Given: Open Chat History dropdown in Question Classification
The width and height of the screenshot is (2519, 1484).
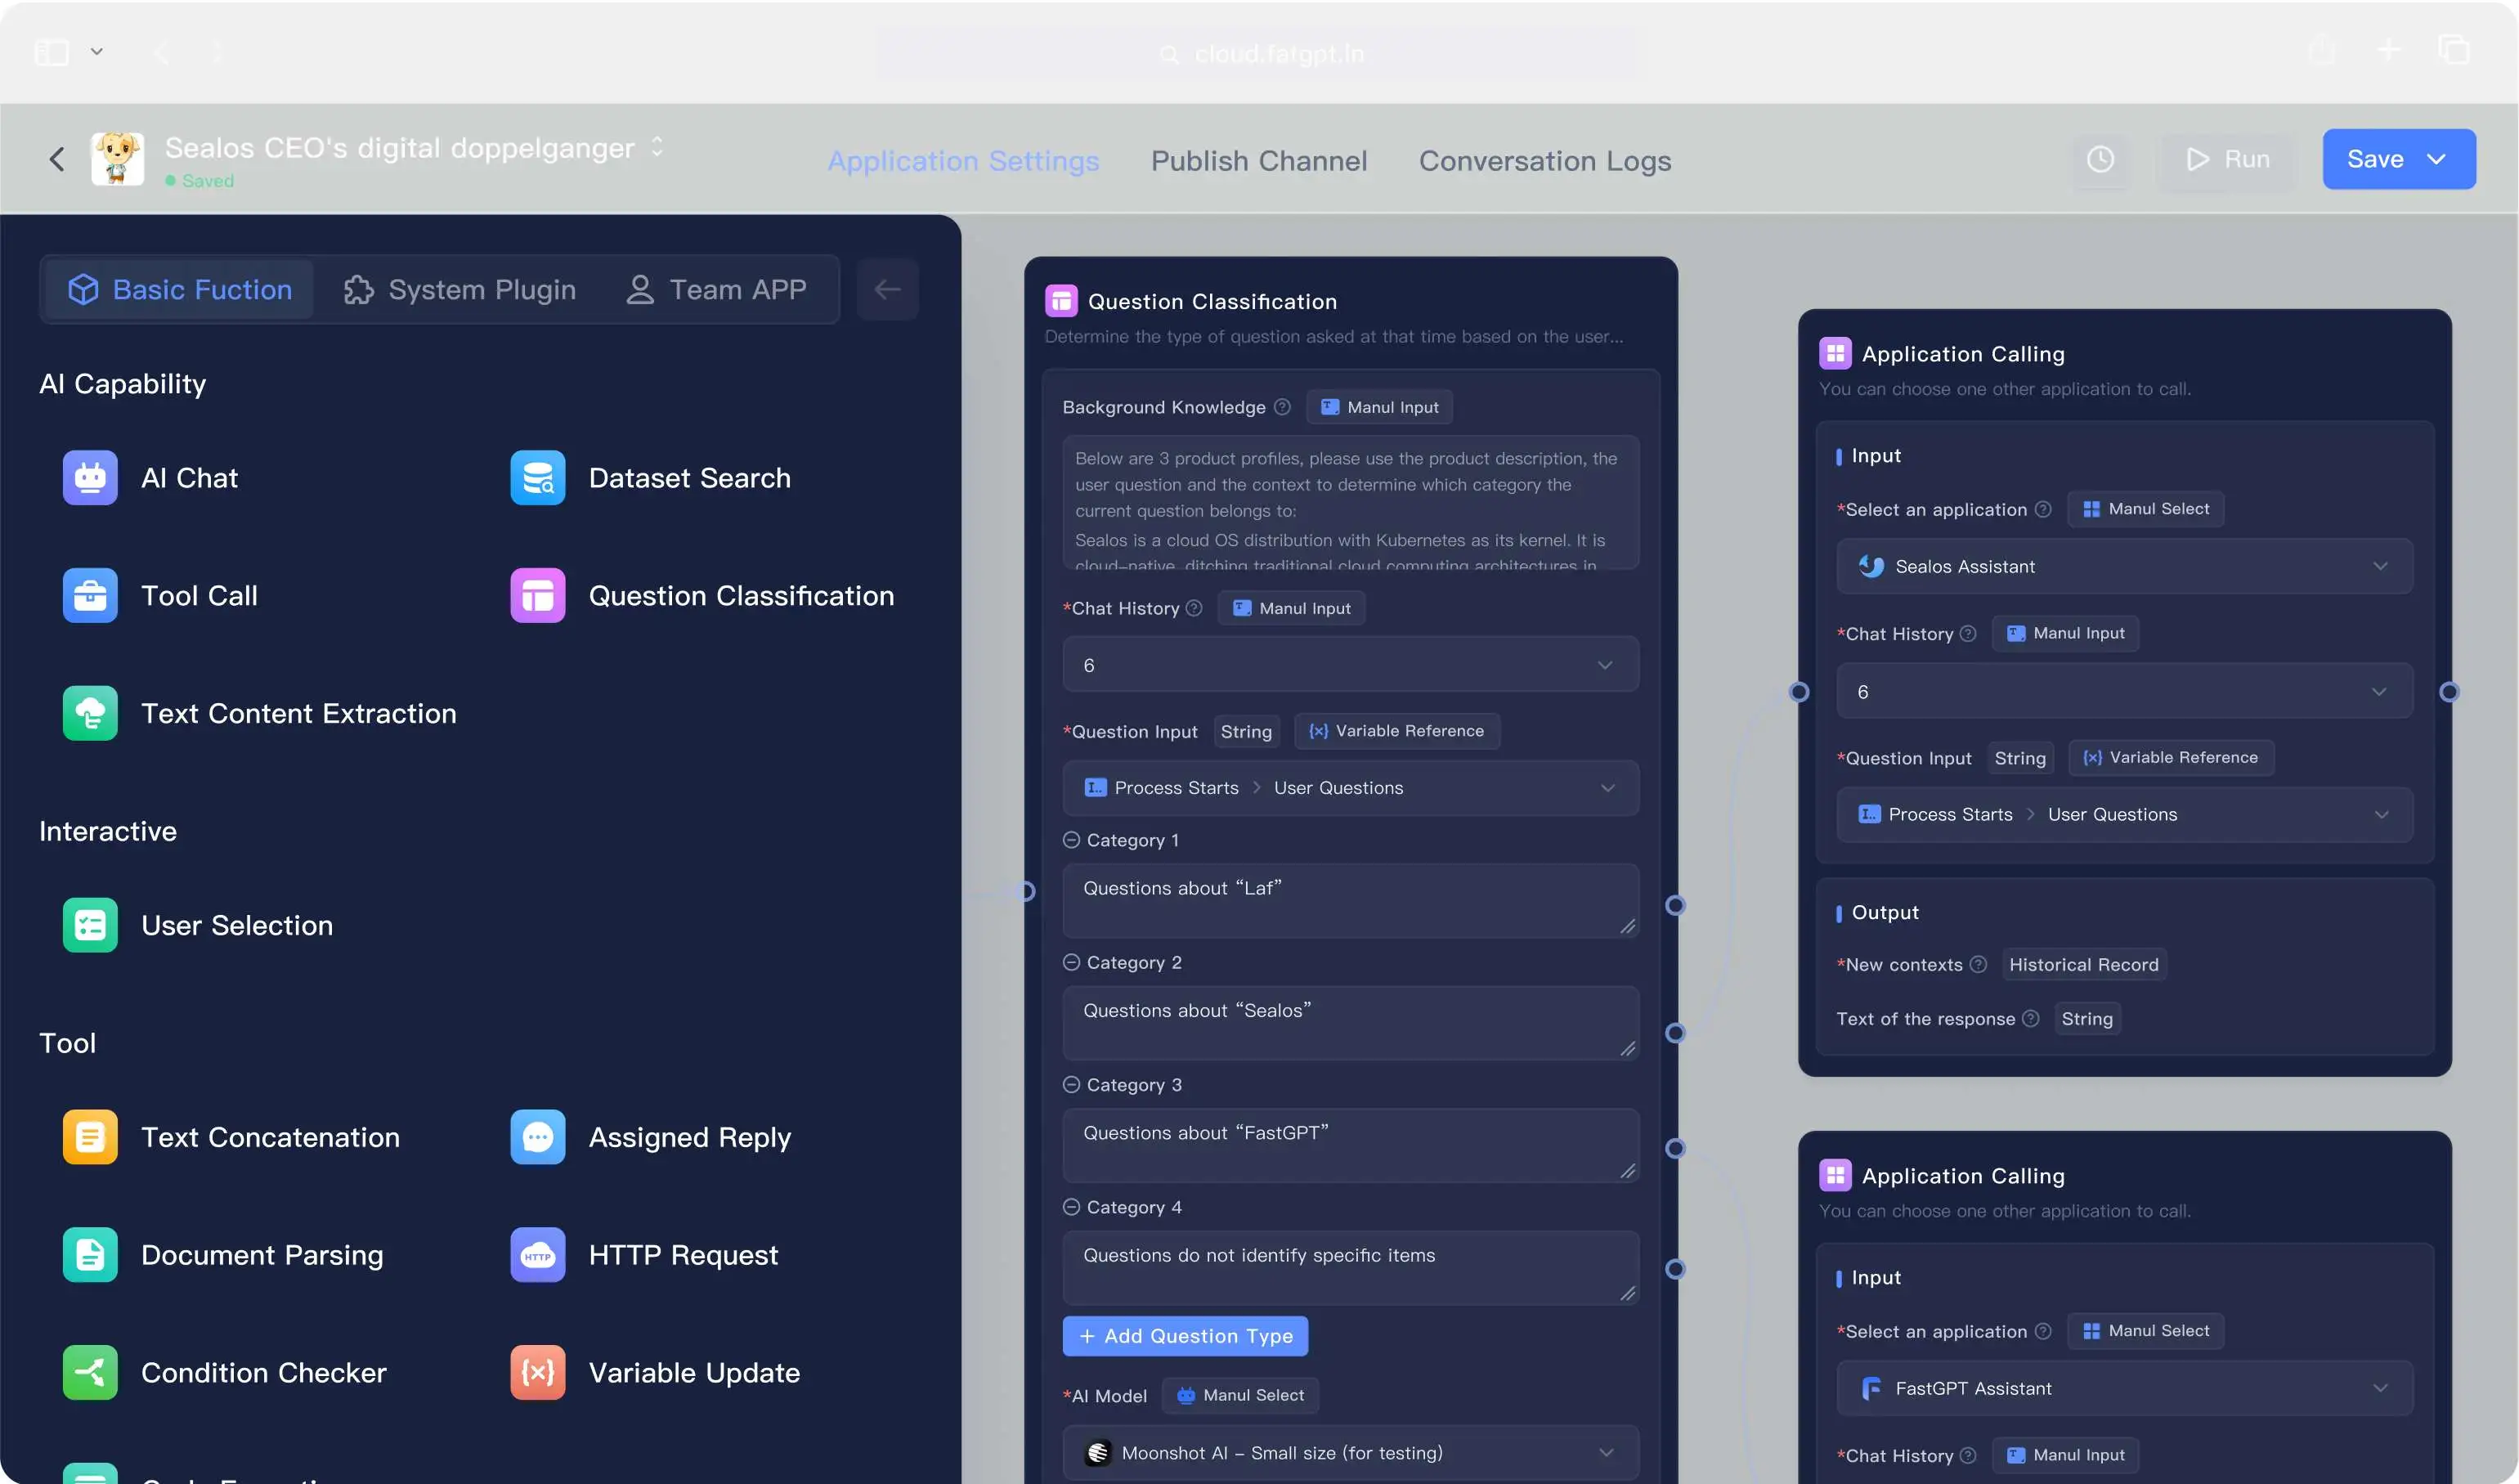Looking at the screenshot, I should pos(1350,665).
